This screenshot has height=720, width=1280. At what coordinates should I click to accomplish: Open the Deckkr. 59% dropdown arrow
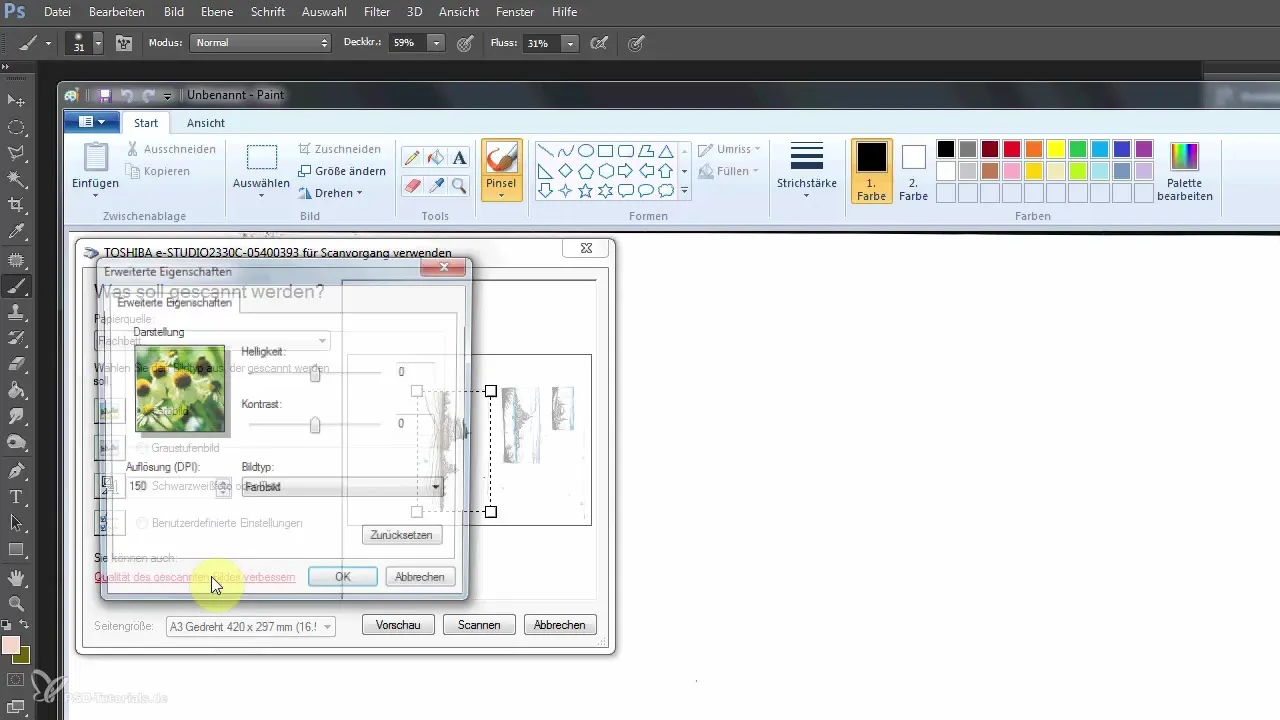coord(436,43)
